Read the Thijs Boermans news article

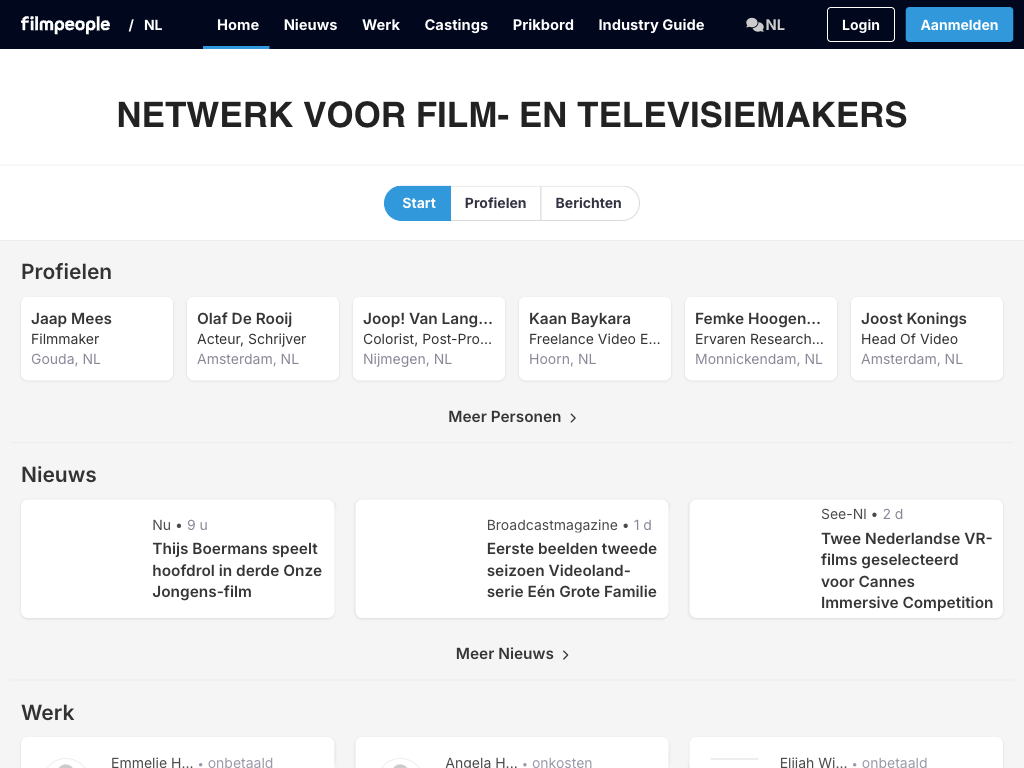(x=237, y=570)
